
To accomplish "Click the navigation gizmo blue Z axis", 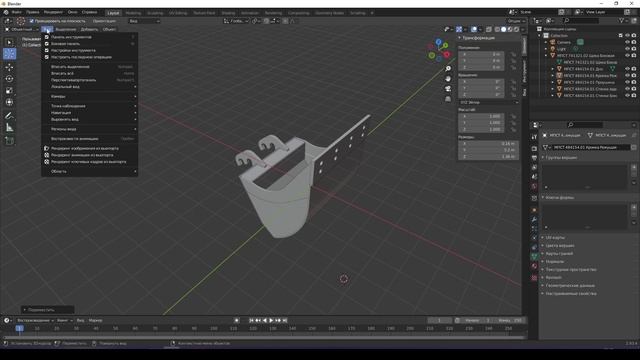I will [x=439, y=42].
